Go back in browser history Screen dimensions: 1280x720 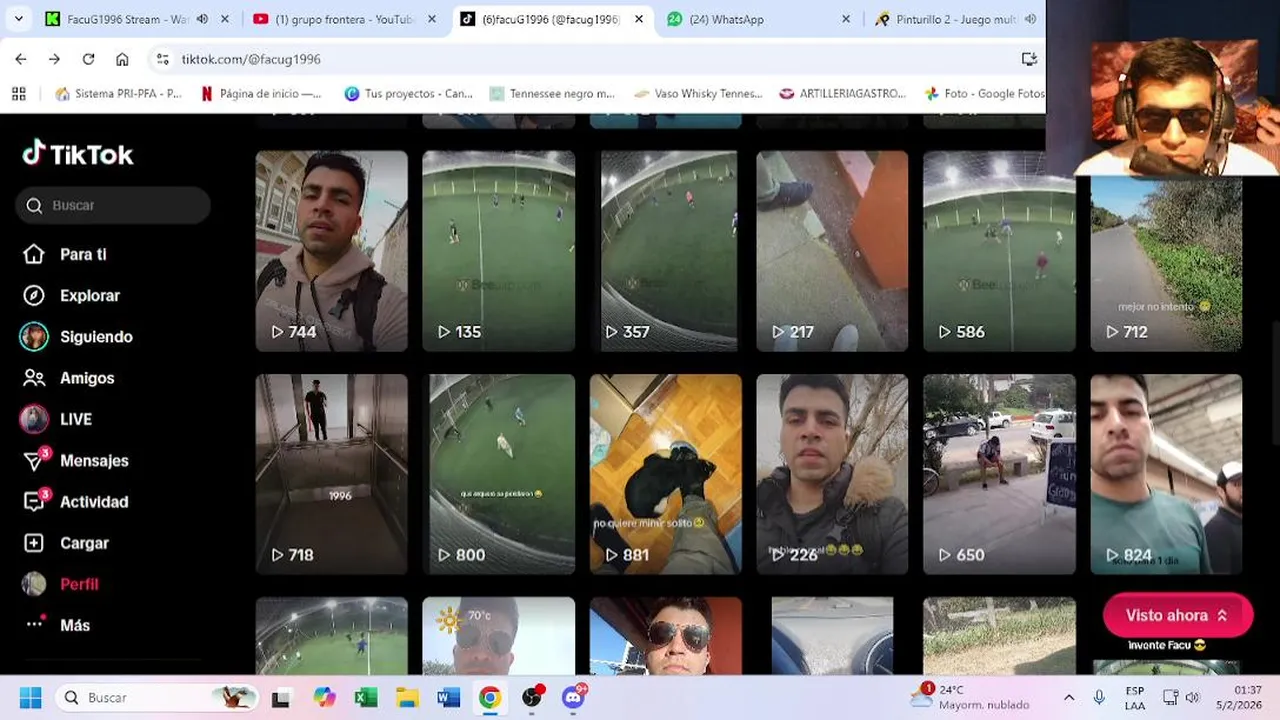tap(21, 59)
